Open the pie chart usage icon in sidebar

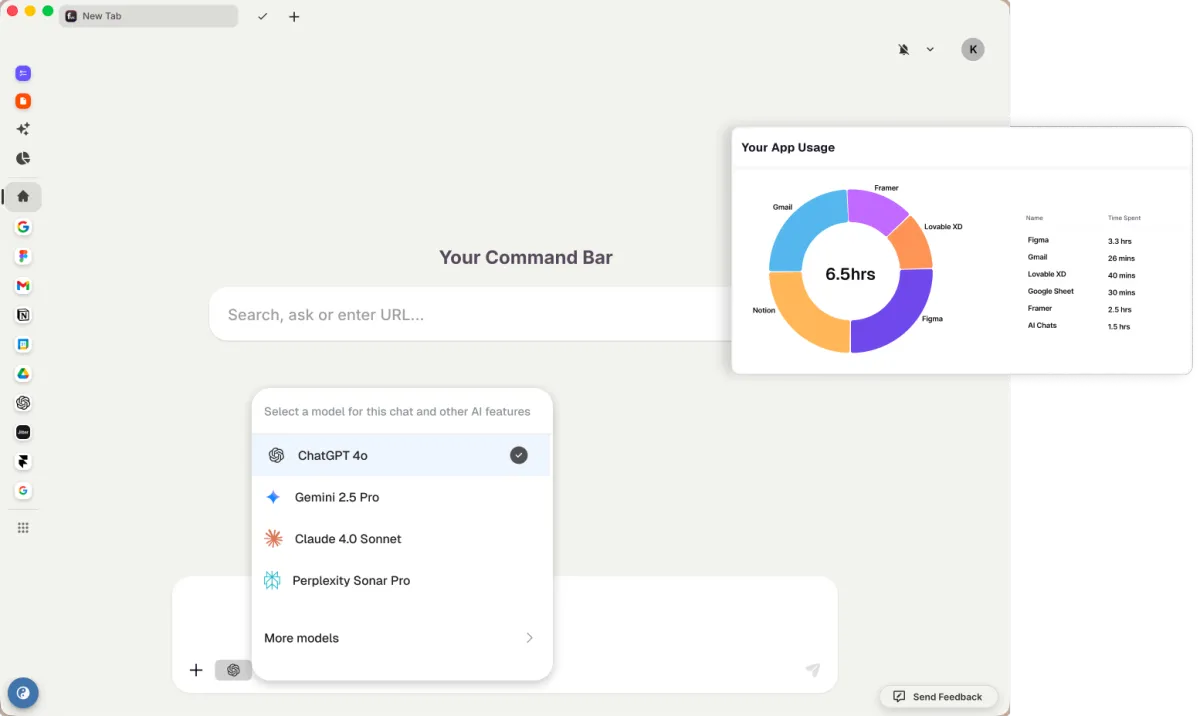coord(23,158)
